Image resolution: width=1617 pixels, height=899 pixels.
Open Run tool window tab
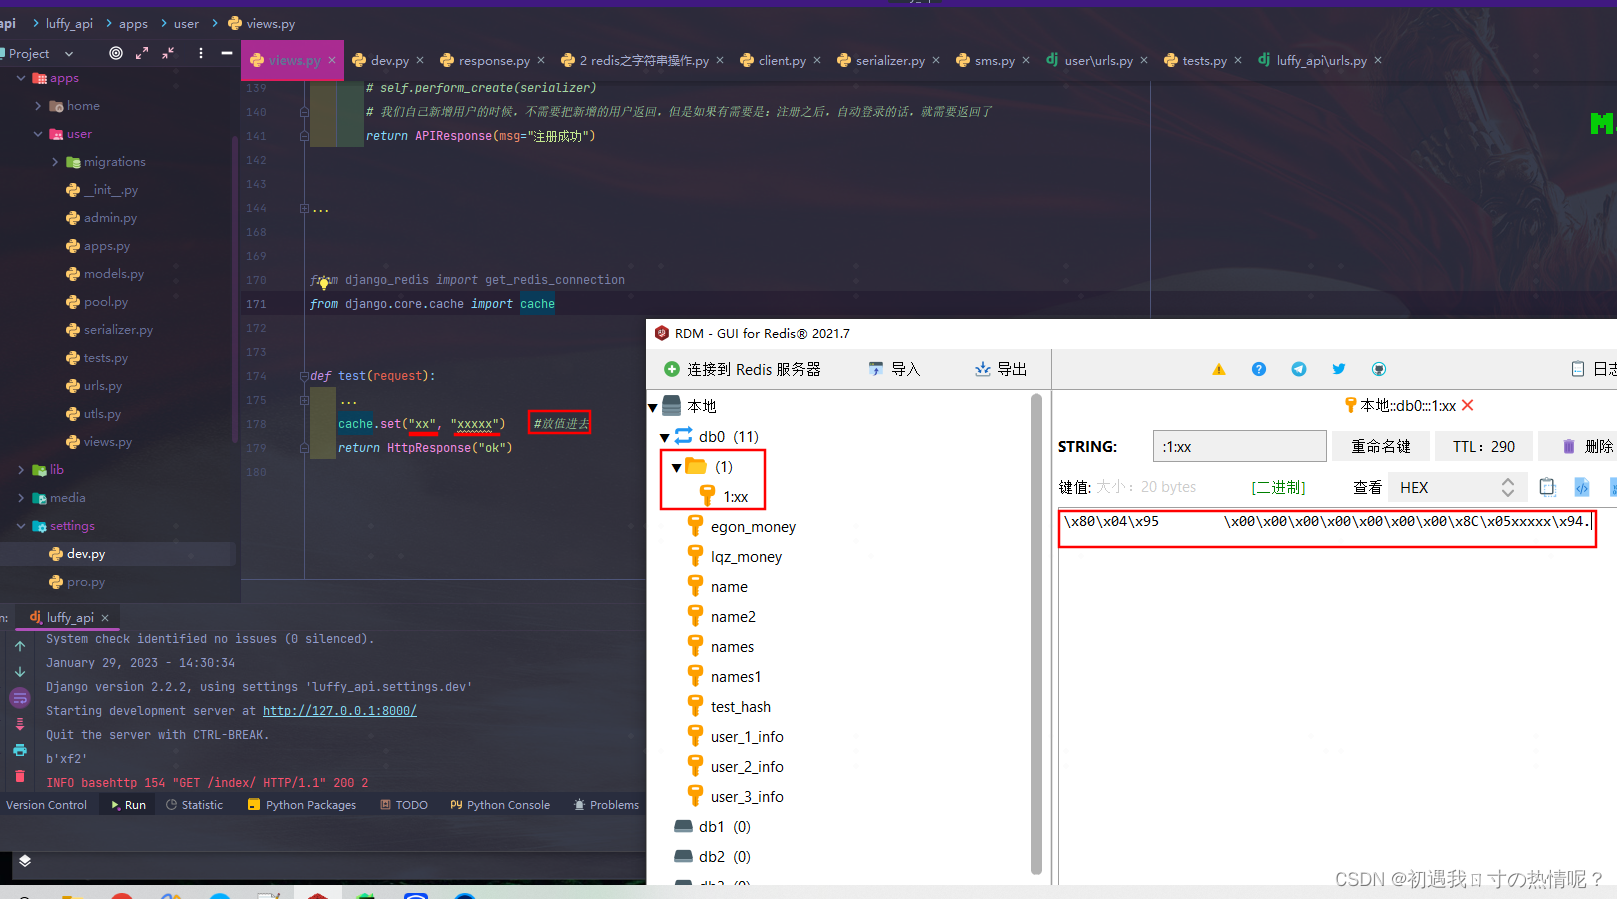tap(128, 805)
